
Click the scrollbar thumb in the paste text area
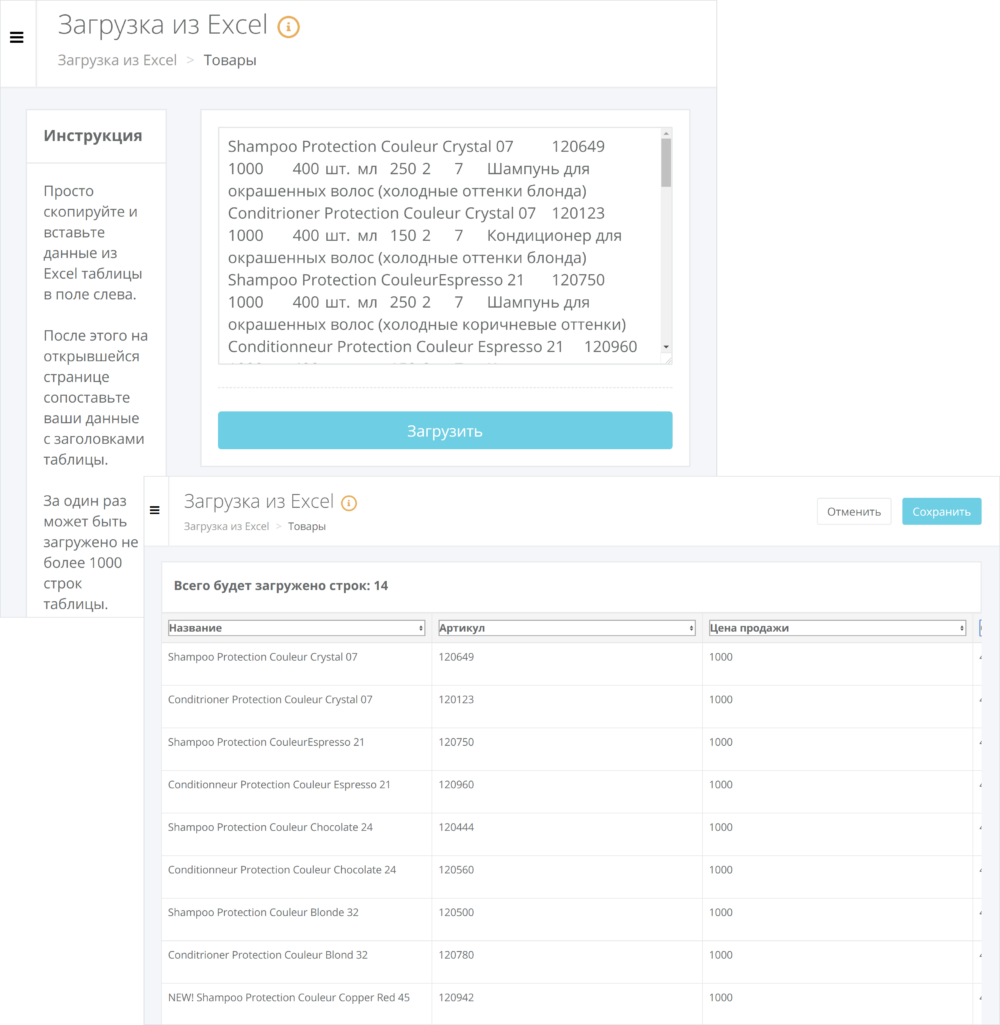point(666,163)
